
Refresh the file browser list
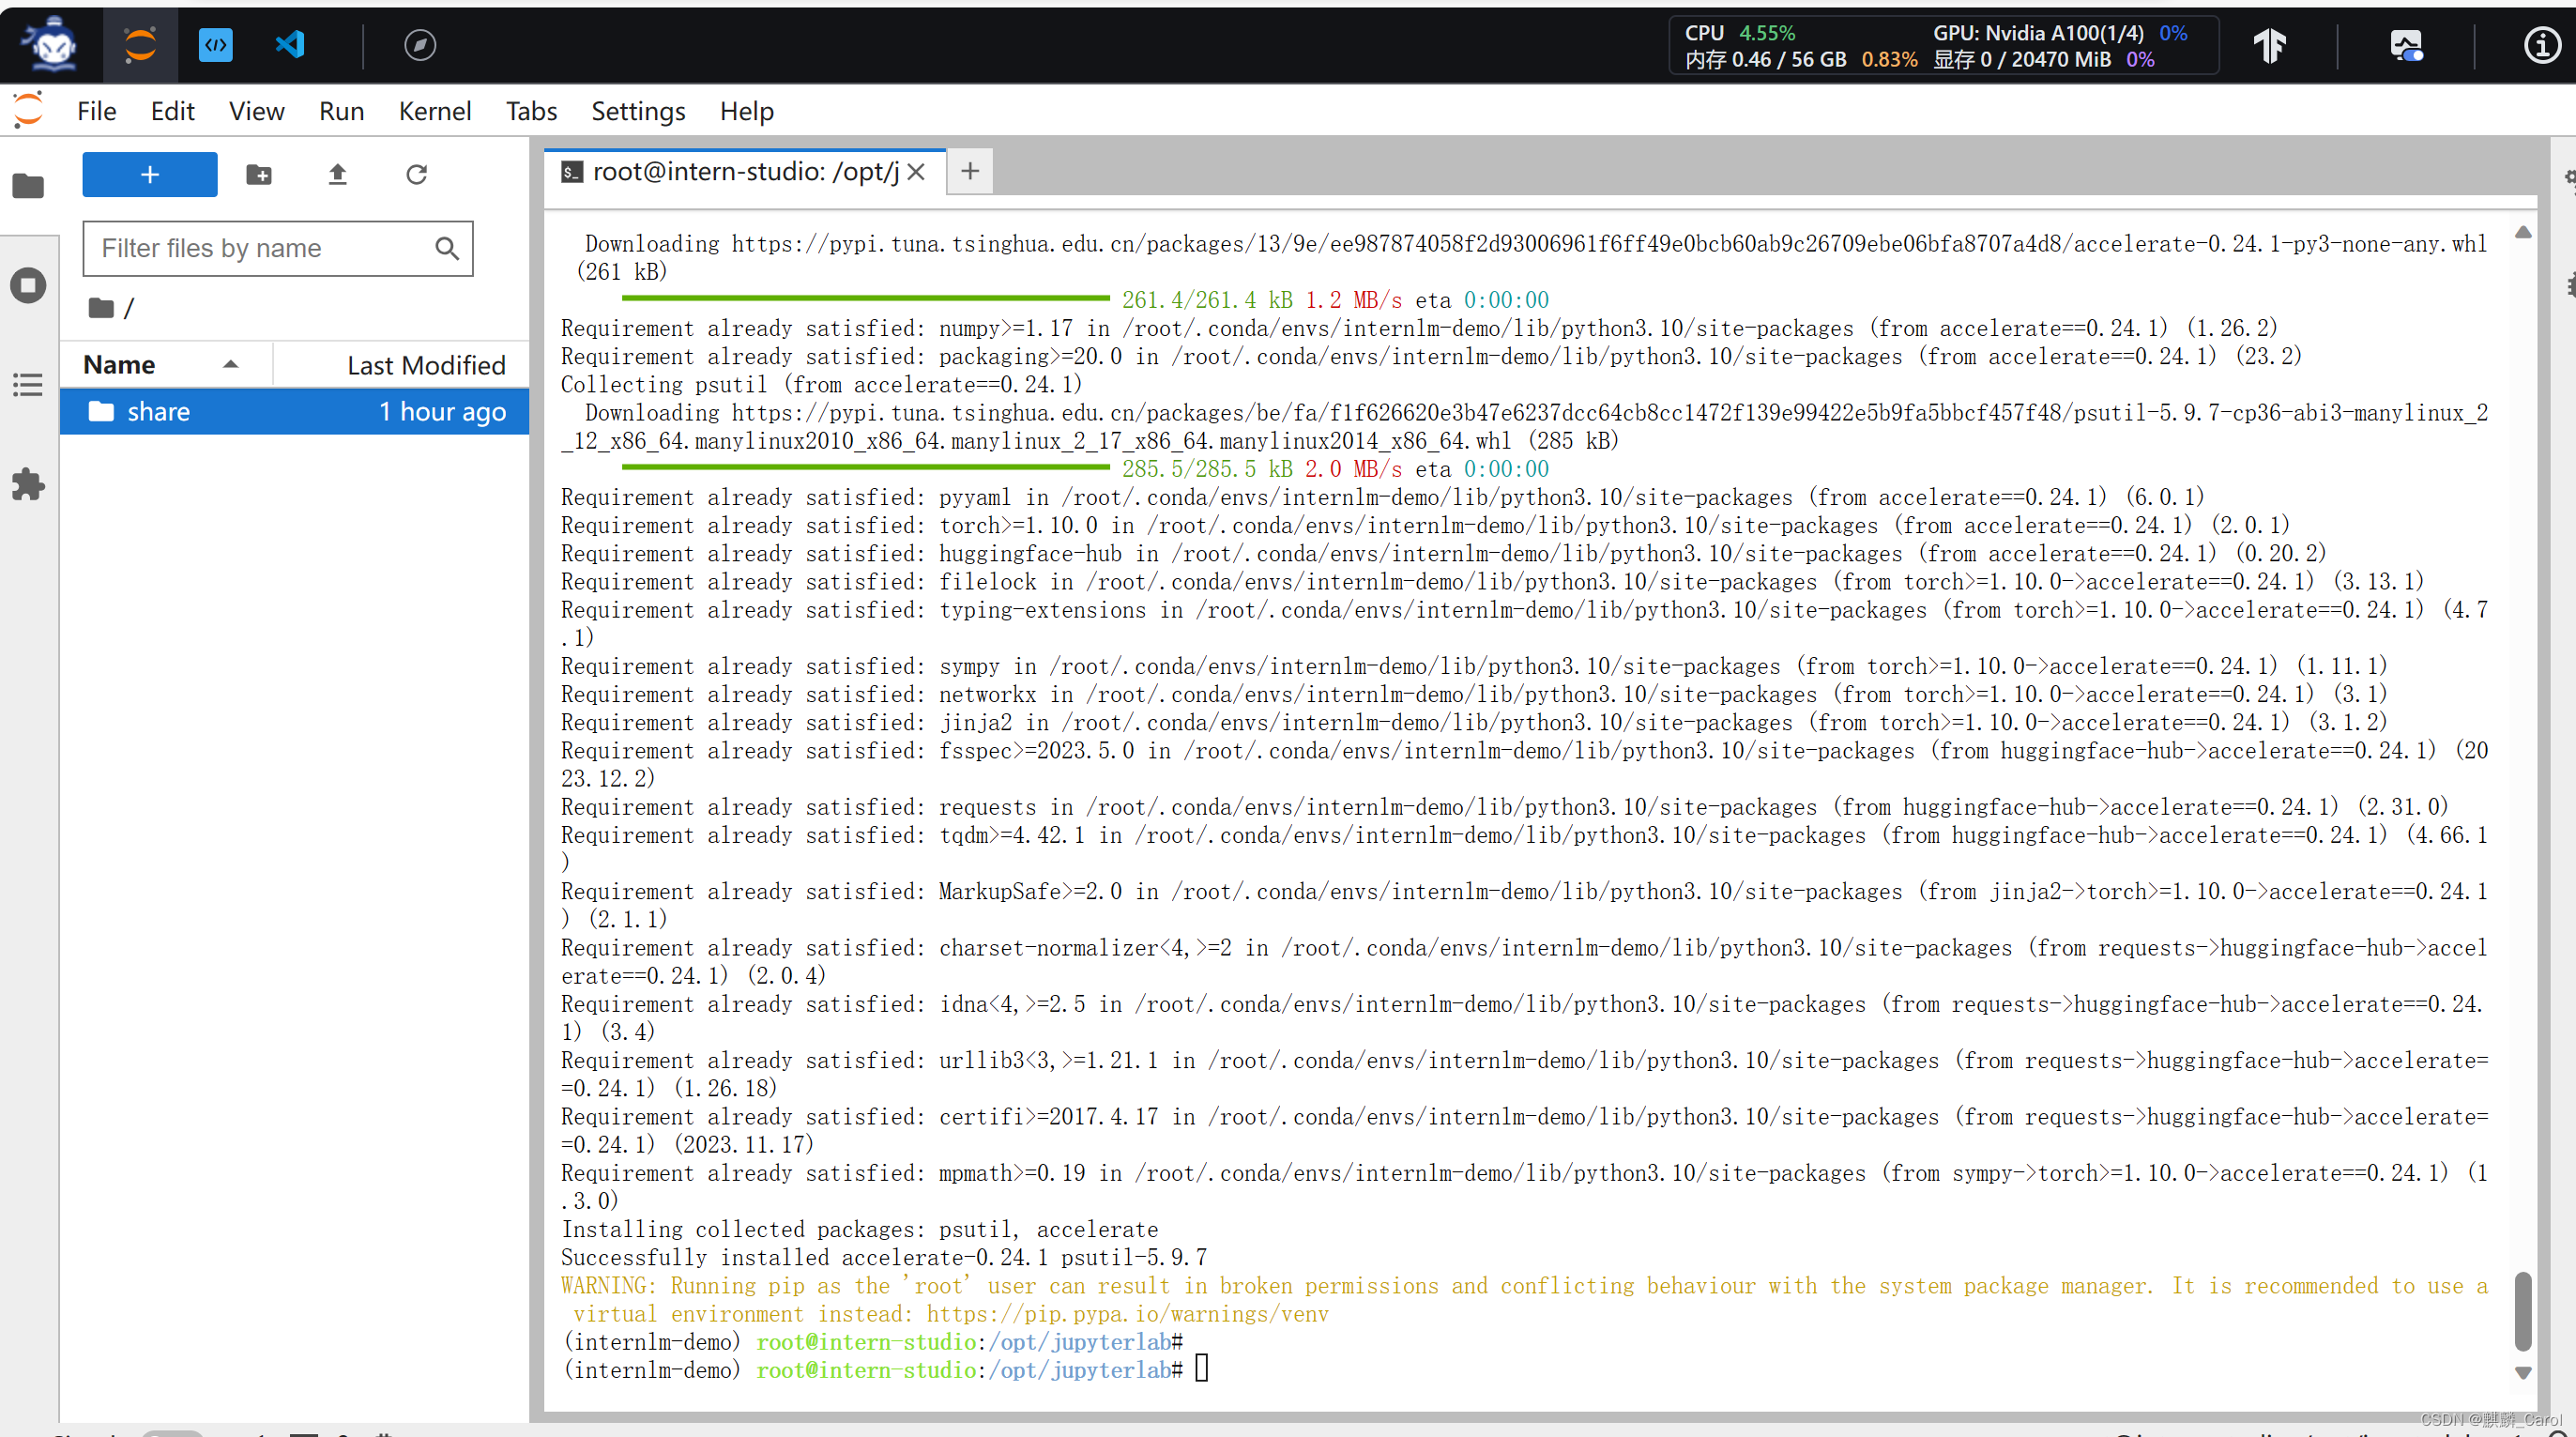pyautogui.click(x=416, y=175)
